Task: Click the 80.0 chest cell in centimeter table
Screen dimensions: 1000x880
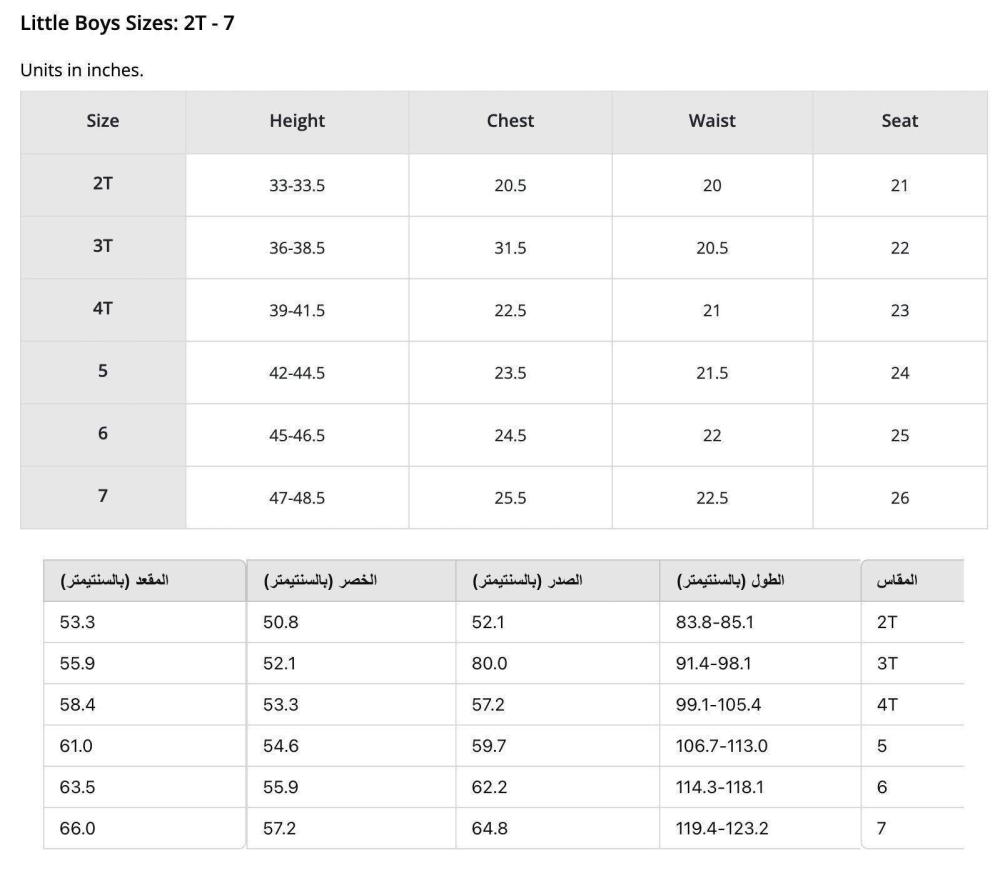Action: click(x=489, y=664)
